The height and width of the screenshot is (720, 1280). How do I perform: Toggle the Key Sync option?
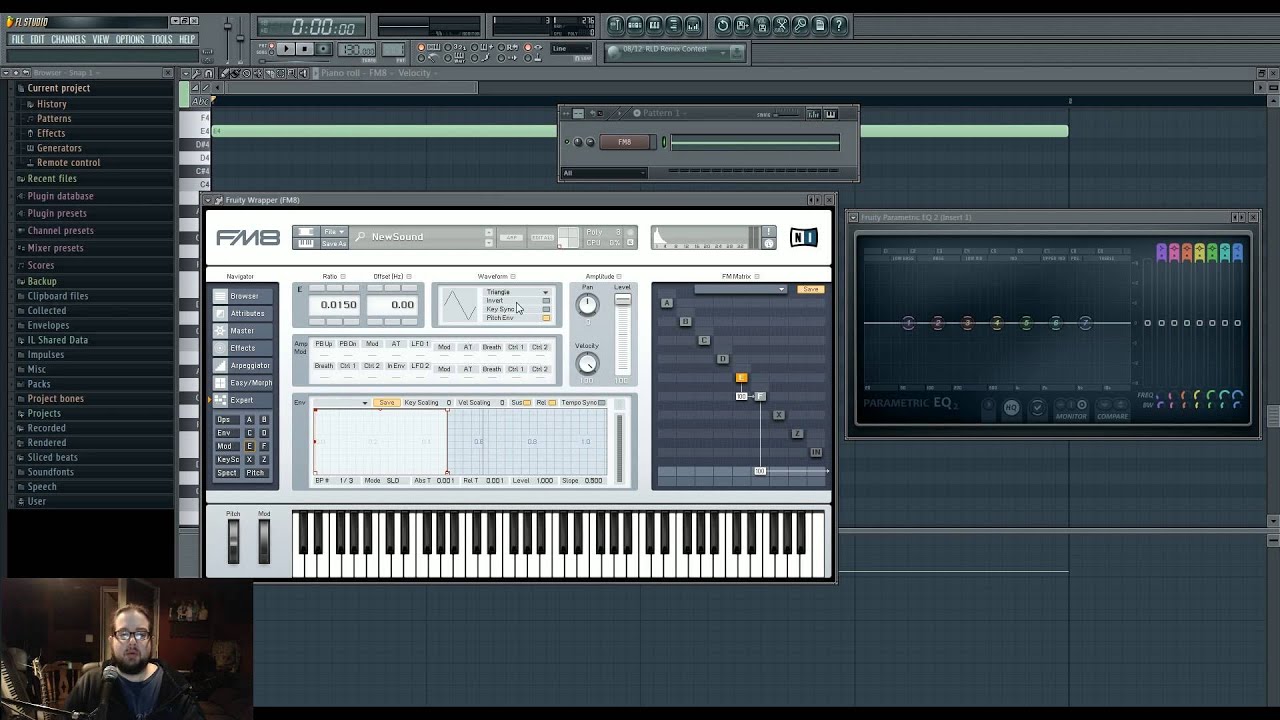[x=546, y=310]
